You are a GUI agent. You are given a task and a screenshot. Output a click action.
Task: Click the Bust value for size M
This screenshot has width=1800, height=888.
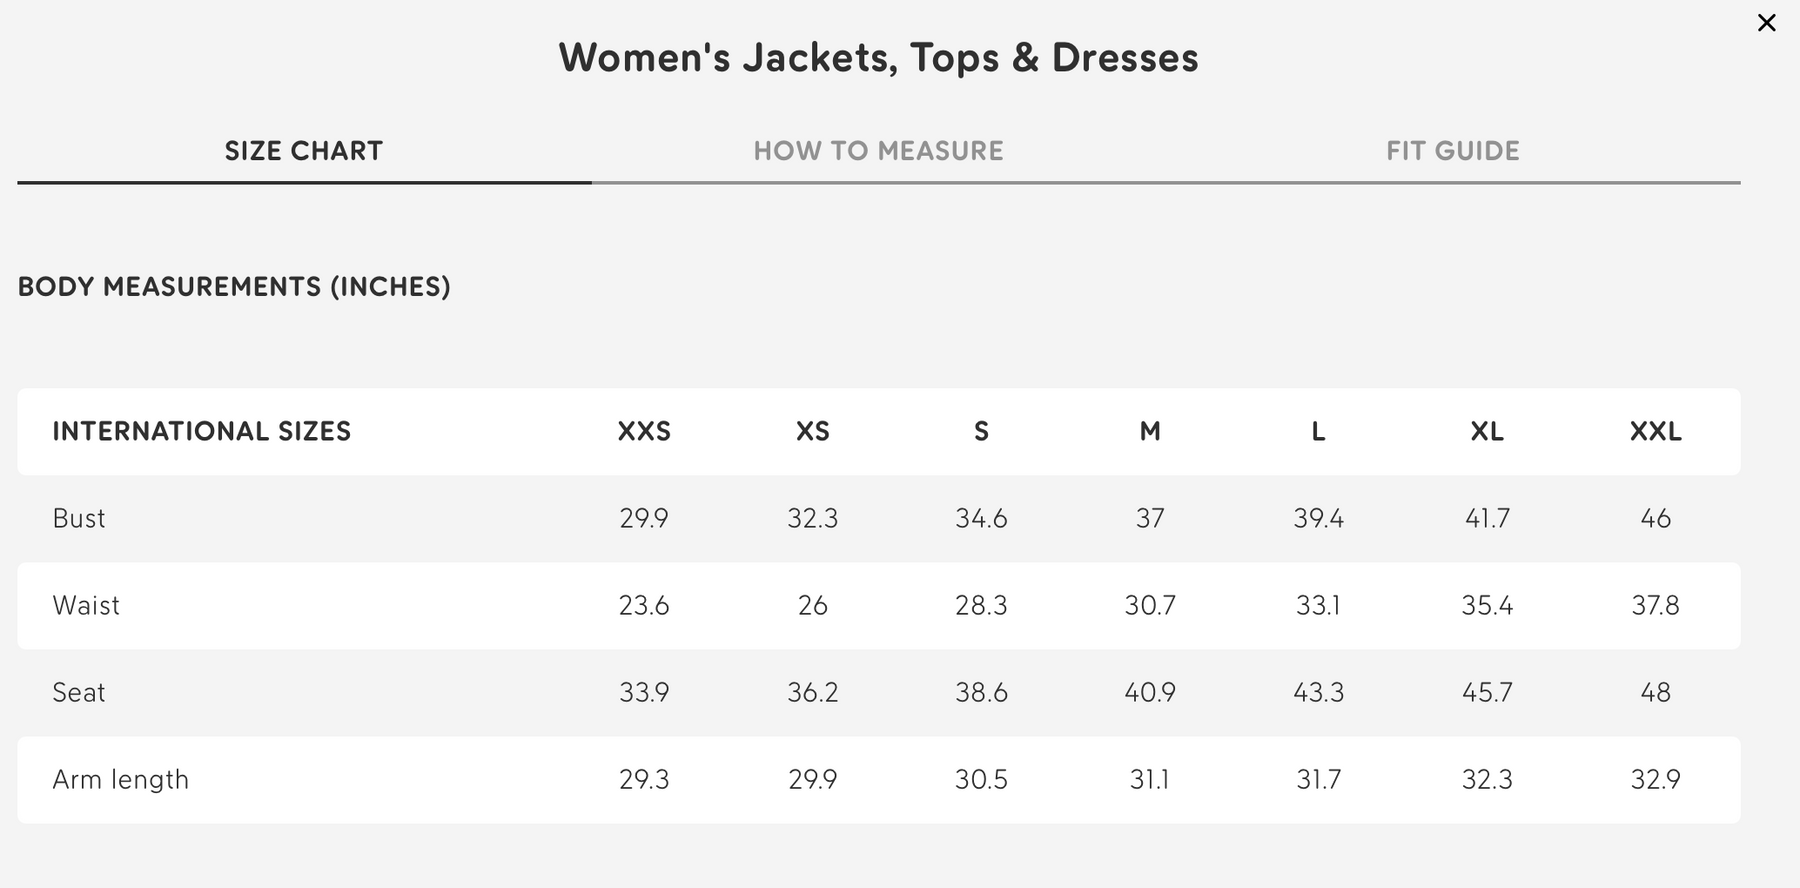1150,519
